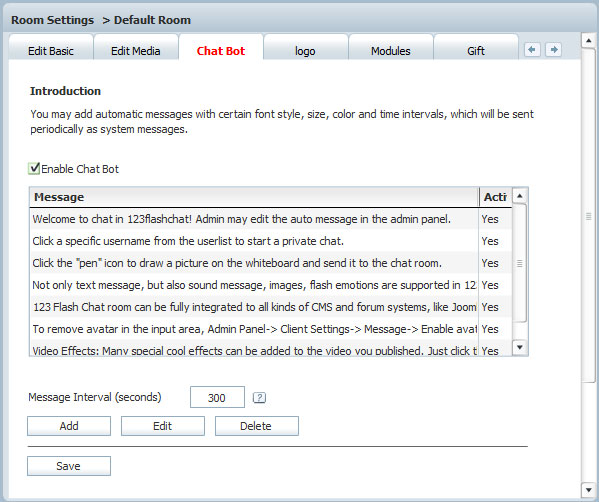Go to the Modules tab

[x=390, y=51]
